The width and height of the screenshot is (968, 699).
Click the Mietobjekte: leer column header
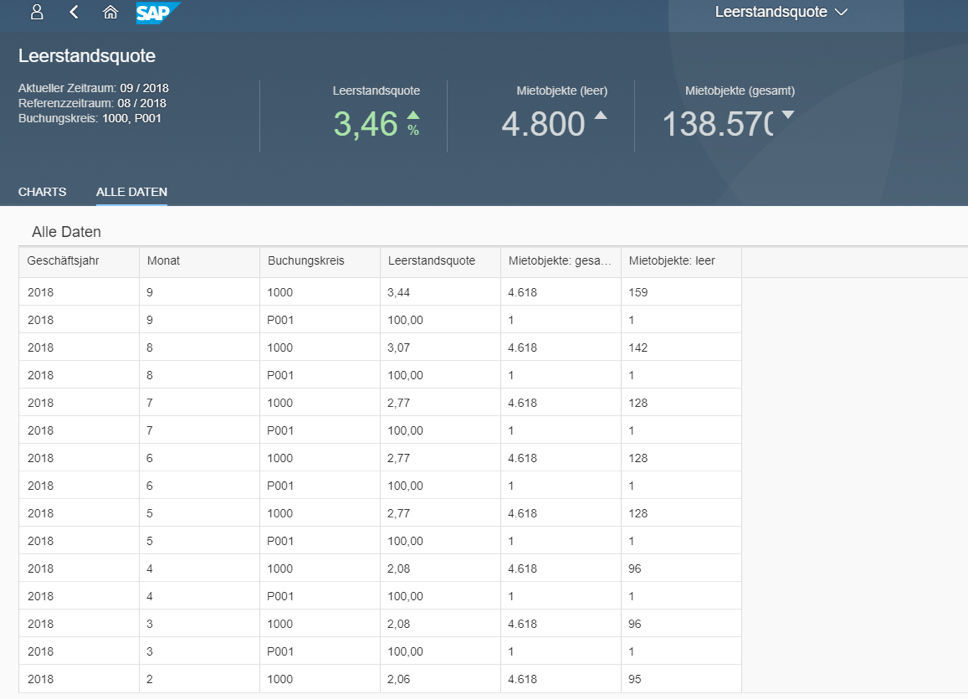(681, 261)
